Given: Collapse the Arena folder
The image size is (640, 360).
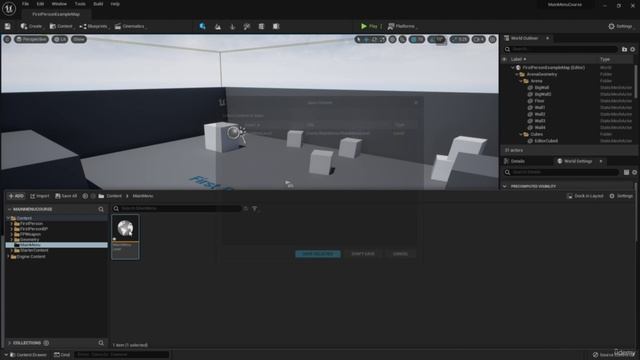Looking at the screenshot, I should point(521,81).
